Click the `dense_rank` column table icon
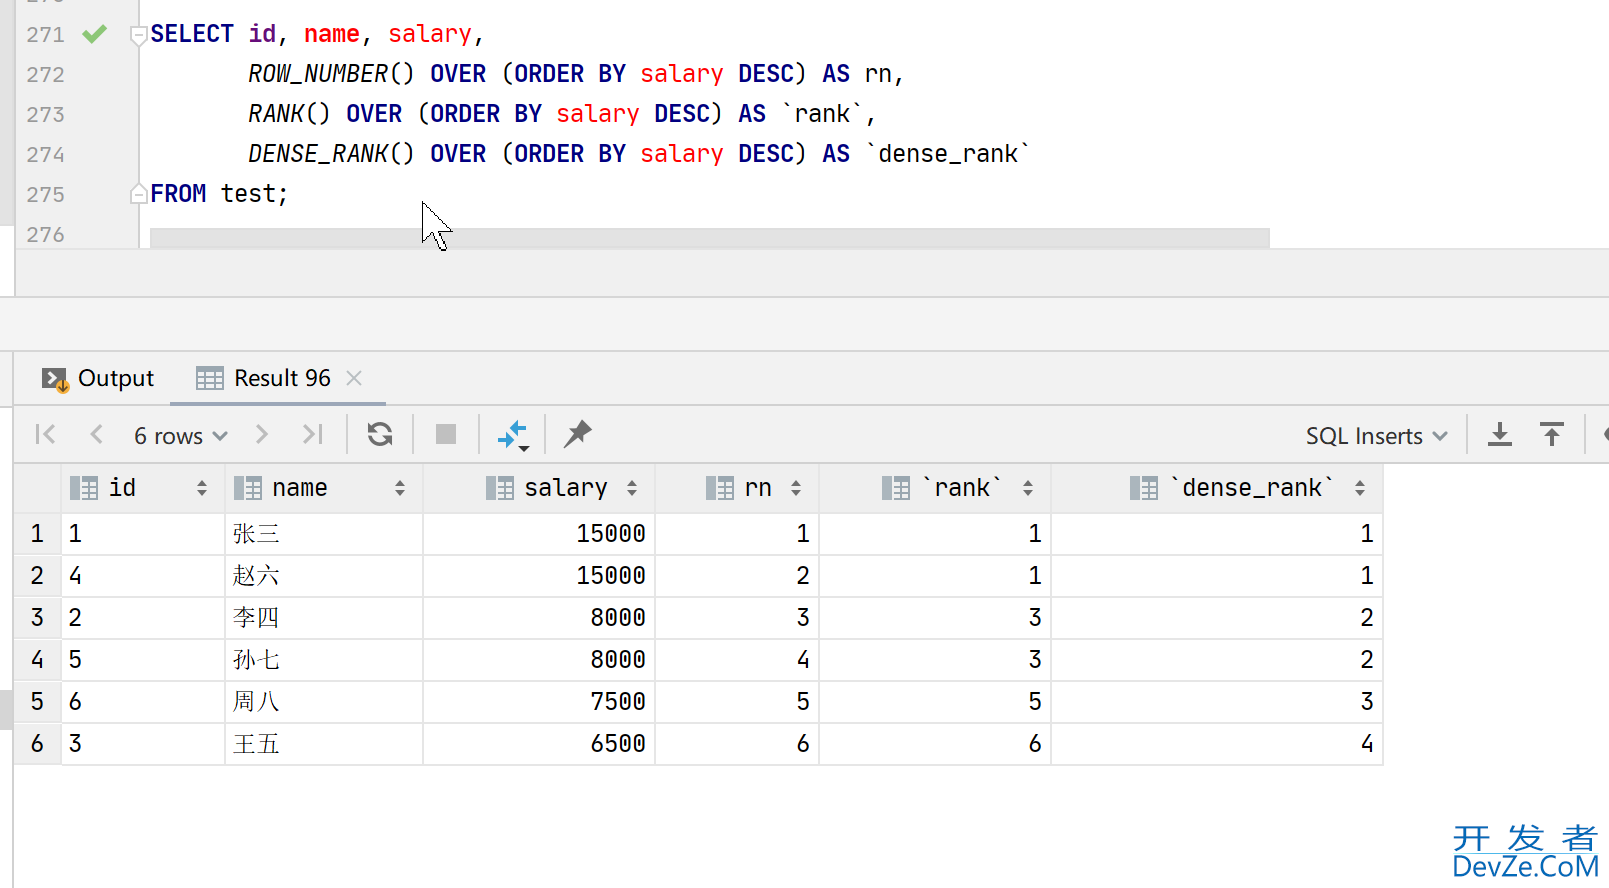1609x888 pixels. (1144, 488)
